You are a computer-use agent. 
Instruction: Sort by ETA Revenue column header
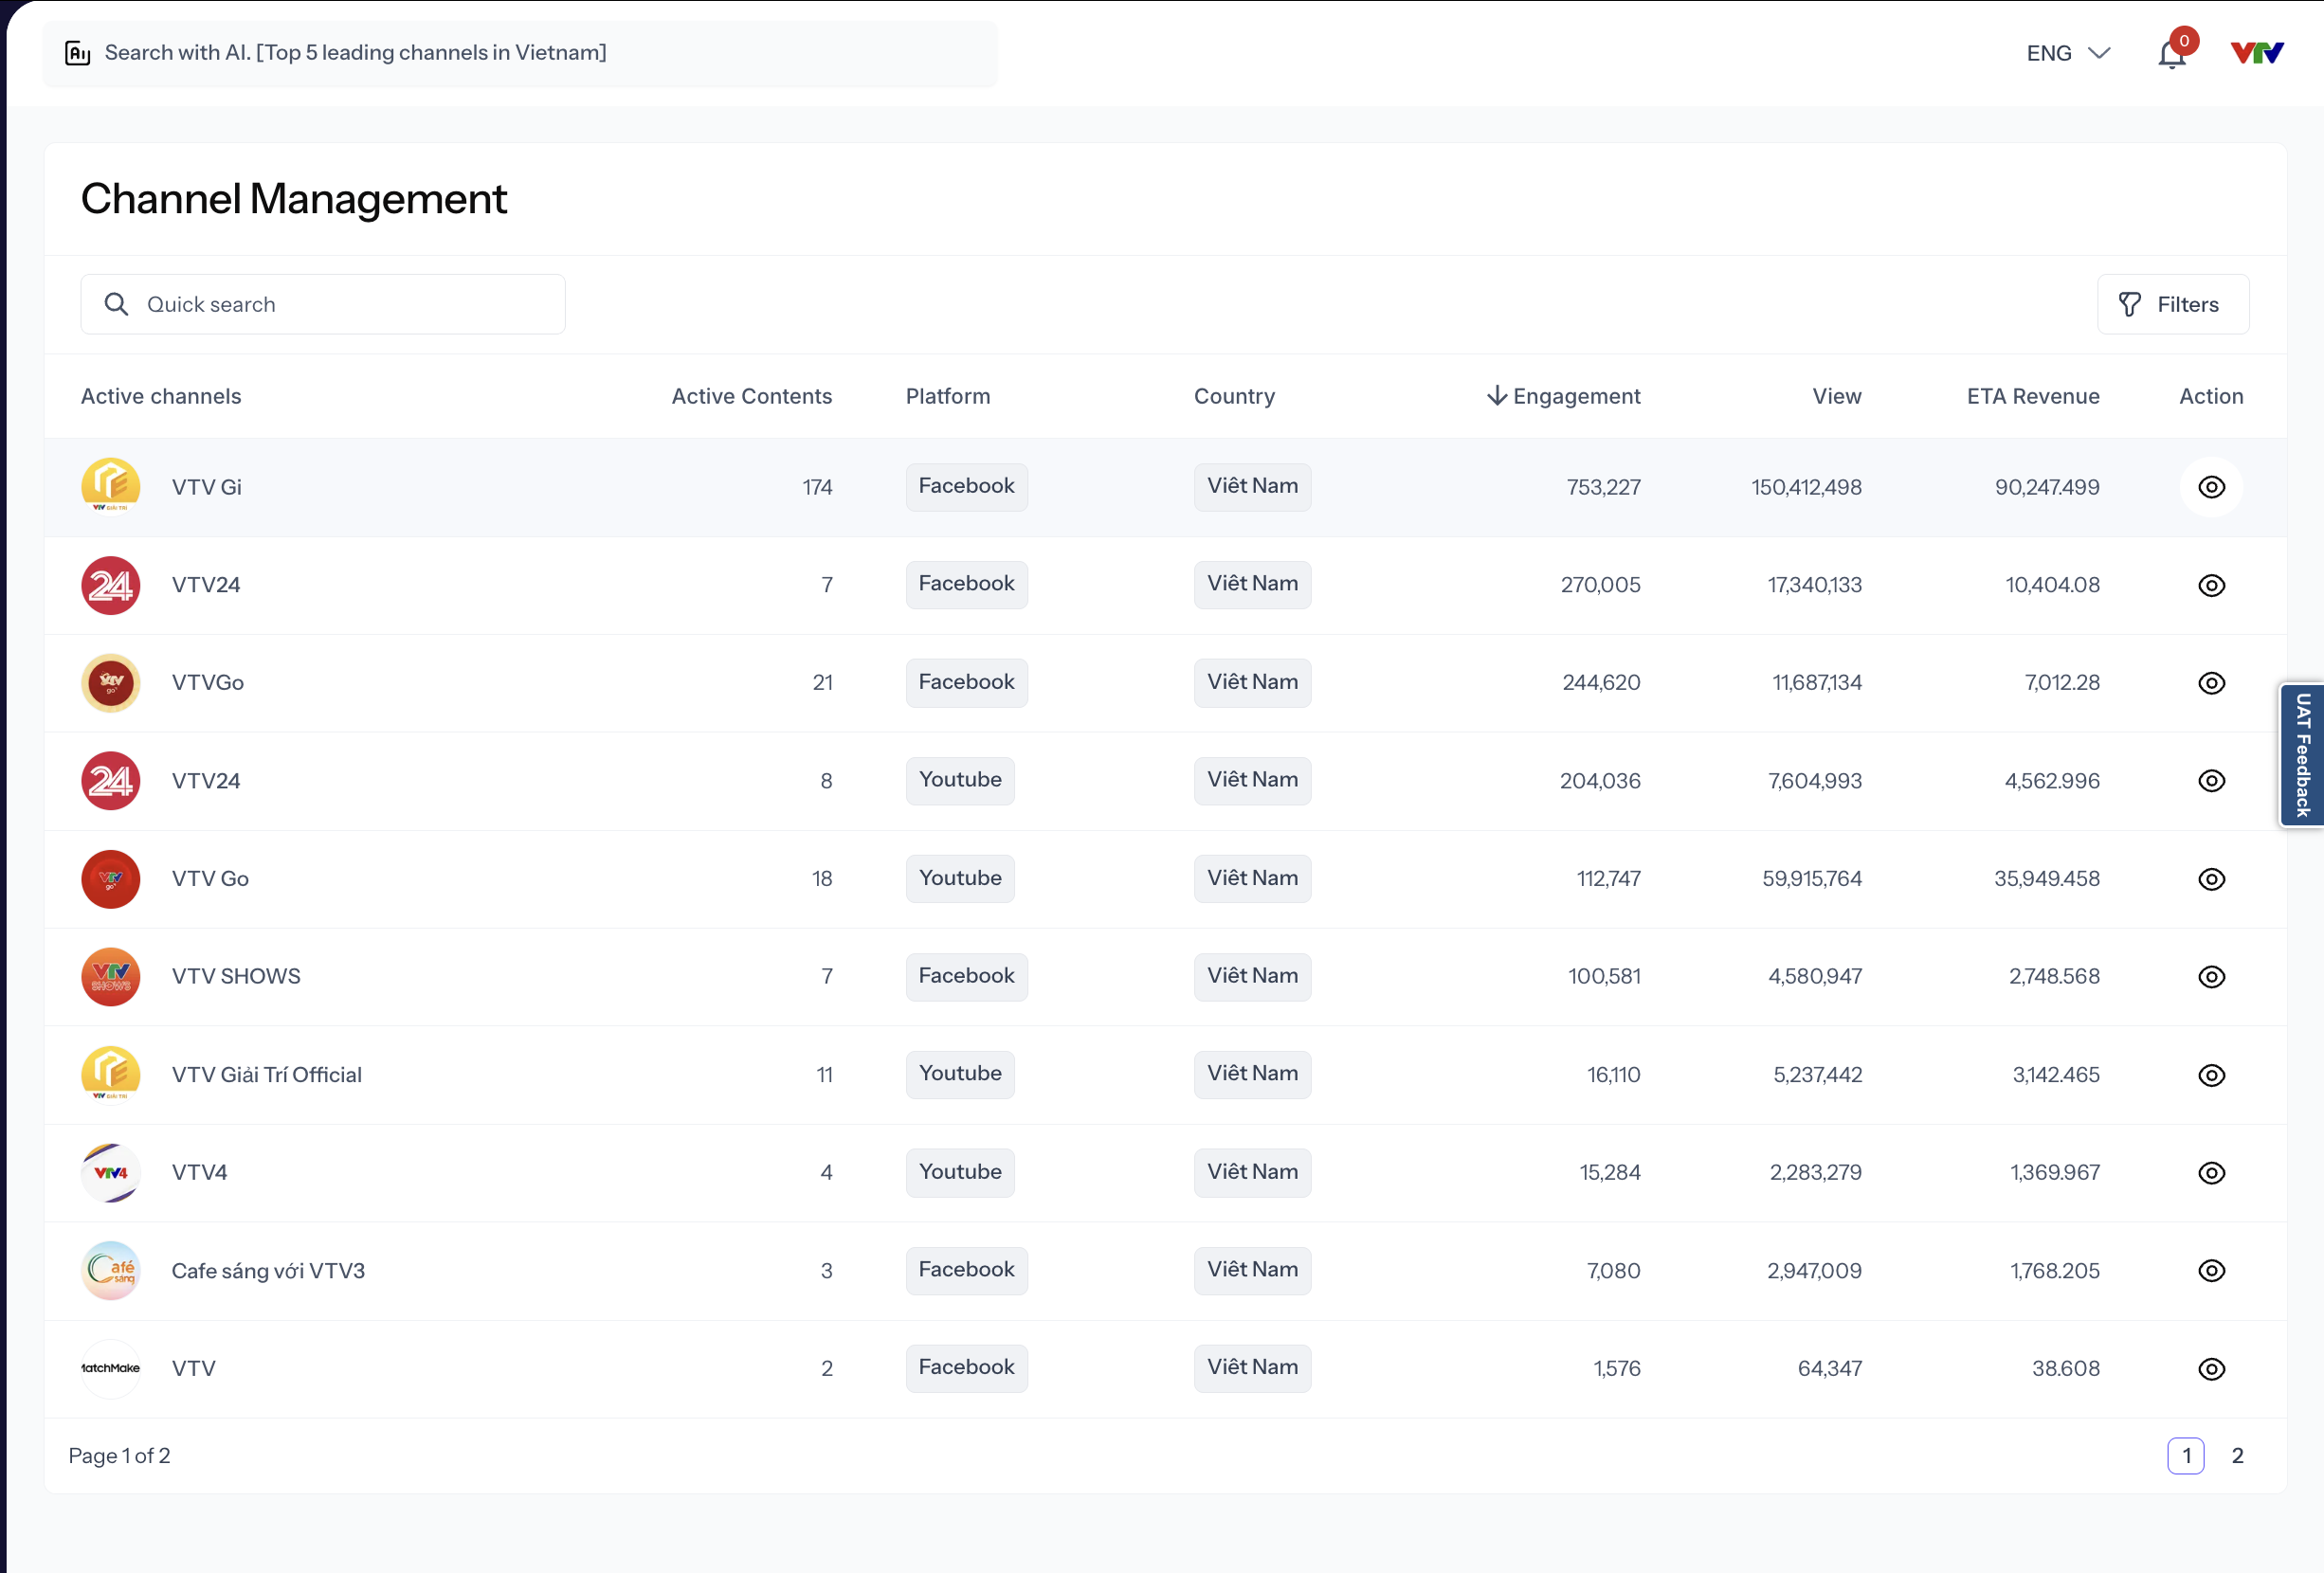[2032, 396]
